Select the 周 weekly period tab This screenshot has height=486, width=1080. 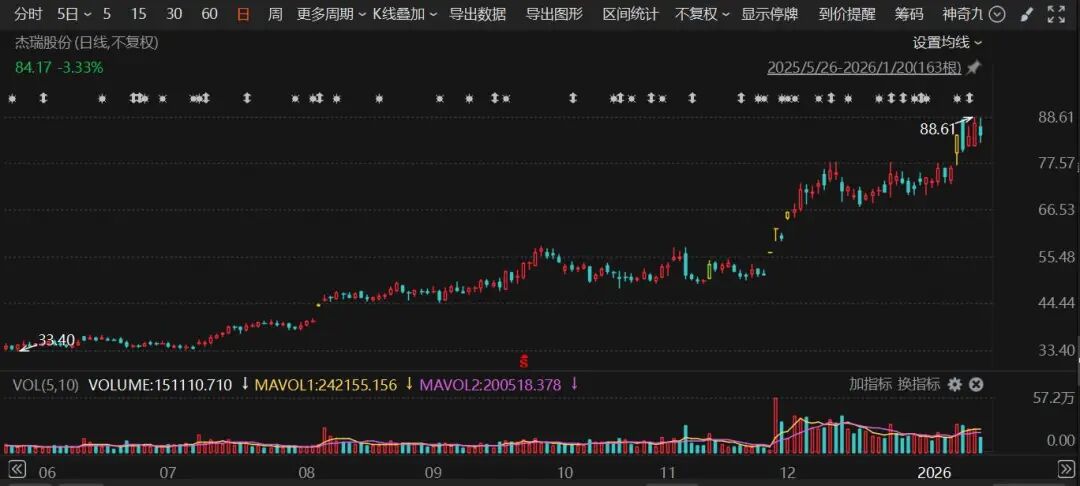pyautogui.click(x=275, y=14)
